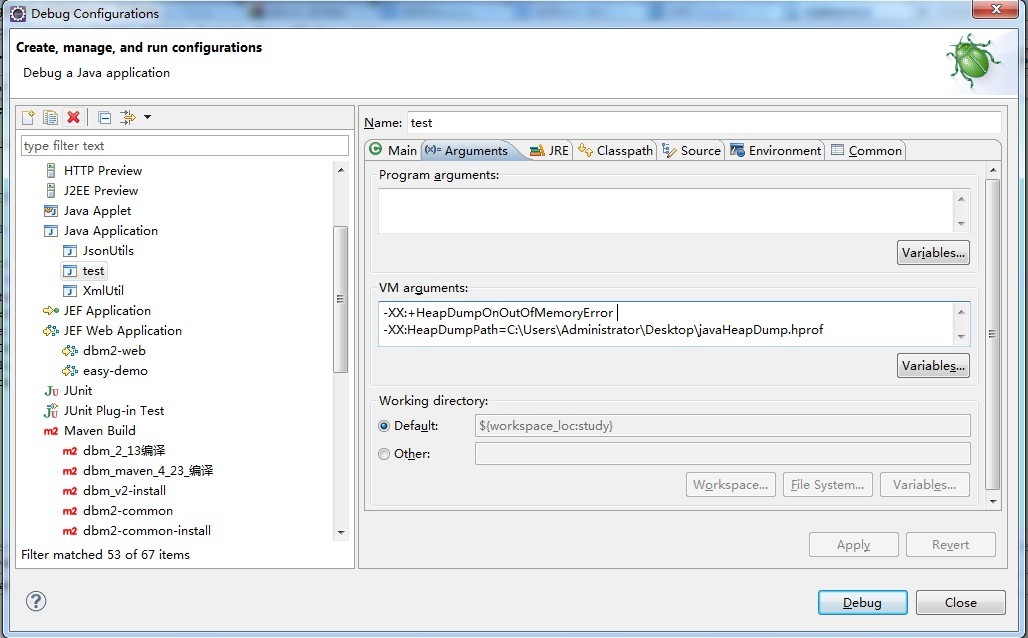
Task: Click inside the Program arguments text area
Action: (x=665, y=211)
